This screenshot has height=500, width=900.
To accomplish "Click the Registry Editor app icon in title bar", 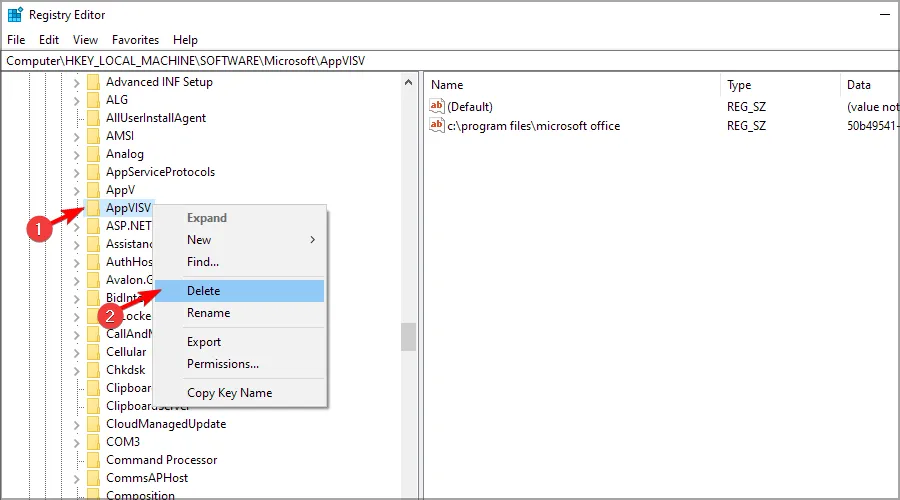I will [x=14, y=15].
